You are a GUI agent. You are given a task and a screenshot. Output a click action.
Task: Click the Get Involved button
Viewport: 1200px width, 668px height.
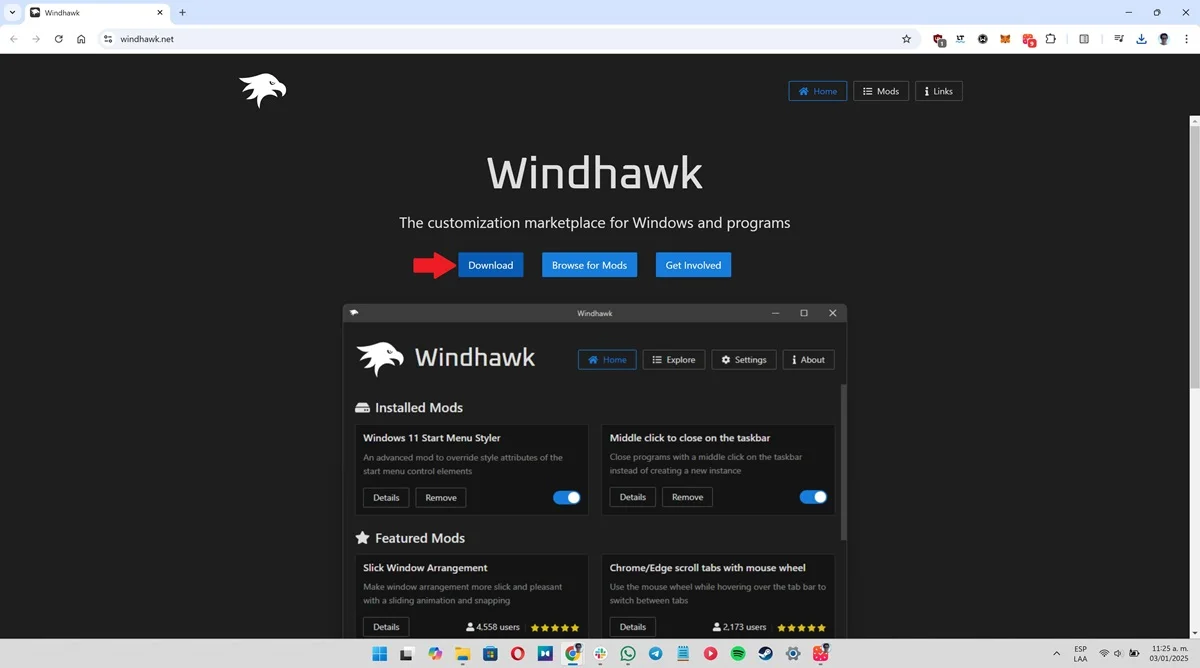[x=692, y=264]
